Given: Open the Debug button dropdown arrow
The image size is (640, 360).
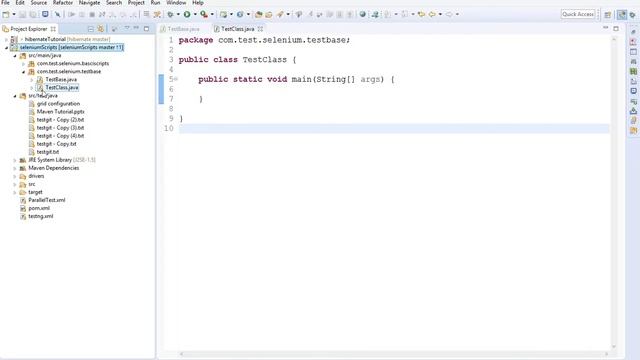Looking at the screenshot, I should click(x=178, y=14).
